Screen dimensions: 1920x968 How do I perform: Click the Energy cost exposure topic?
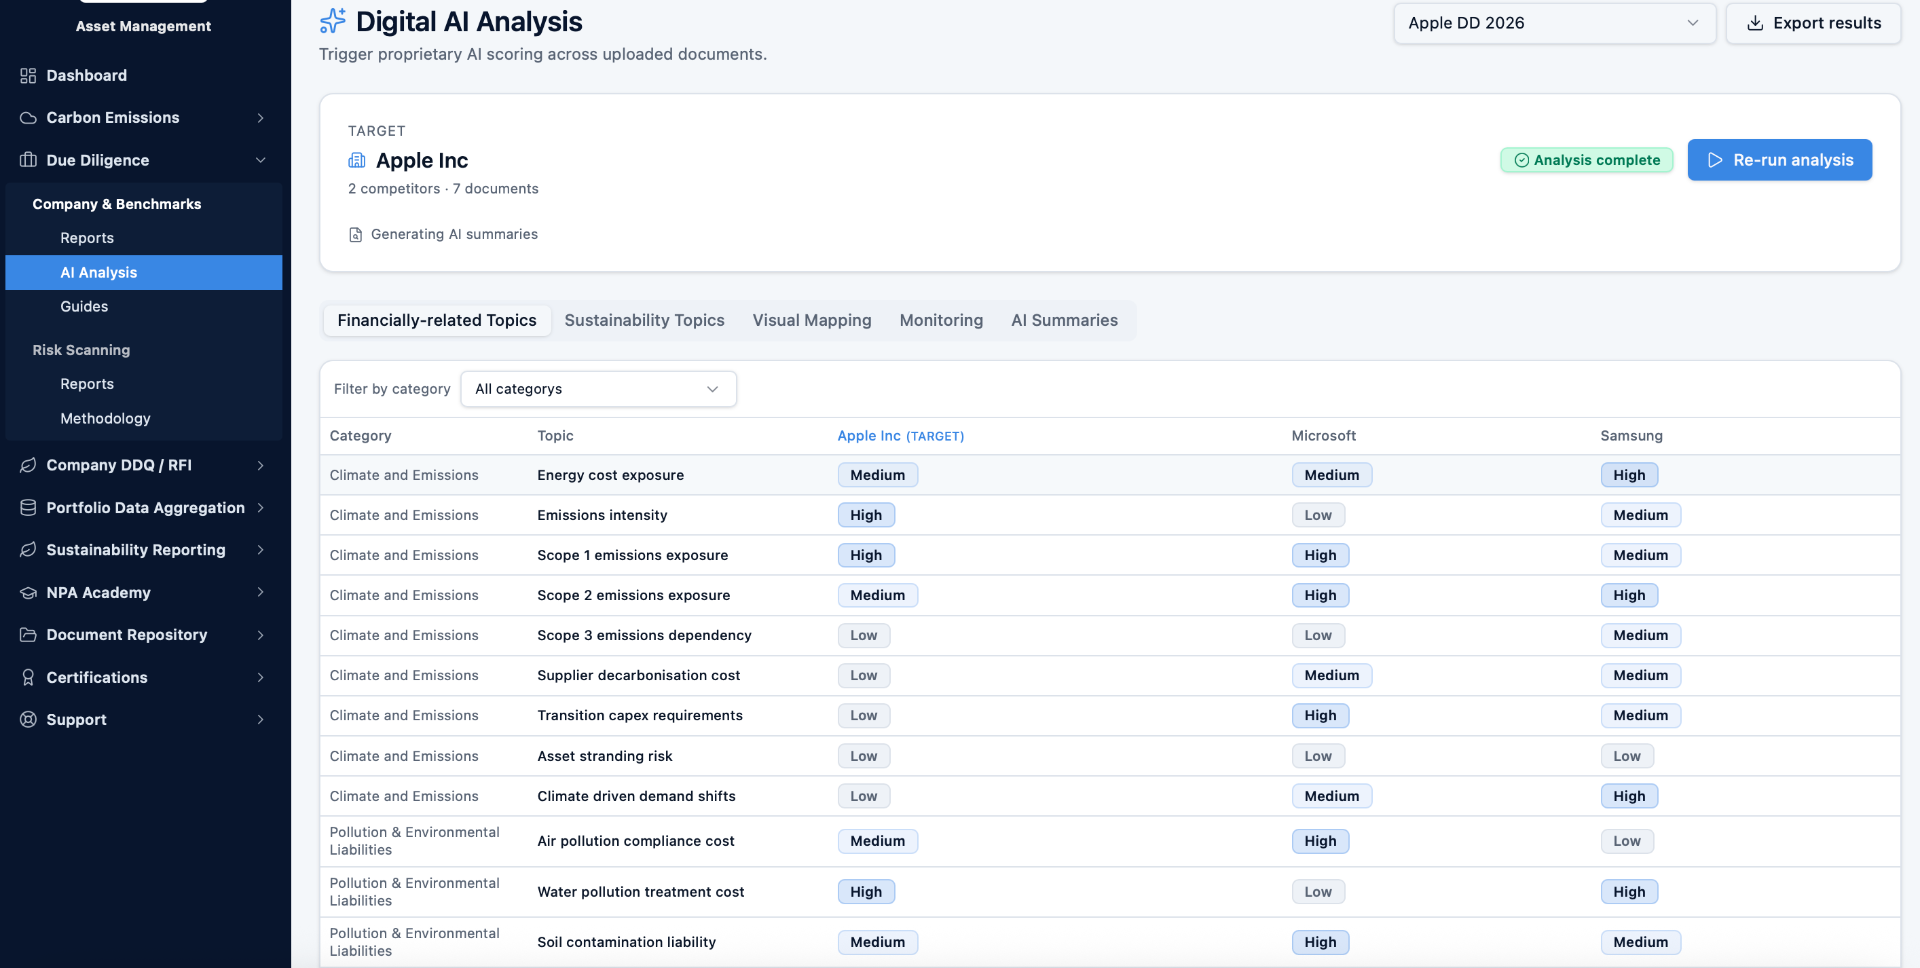[610, 476]
